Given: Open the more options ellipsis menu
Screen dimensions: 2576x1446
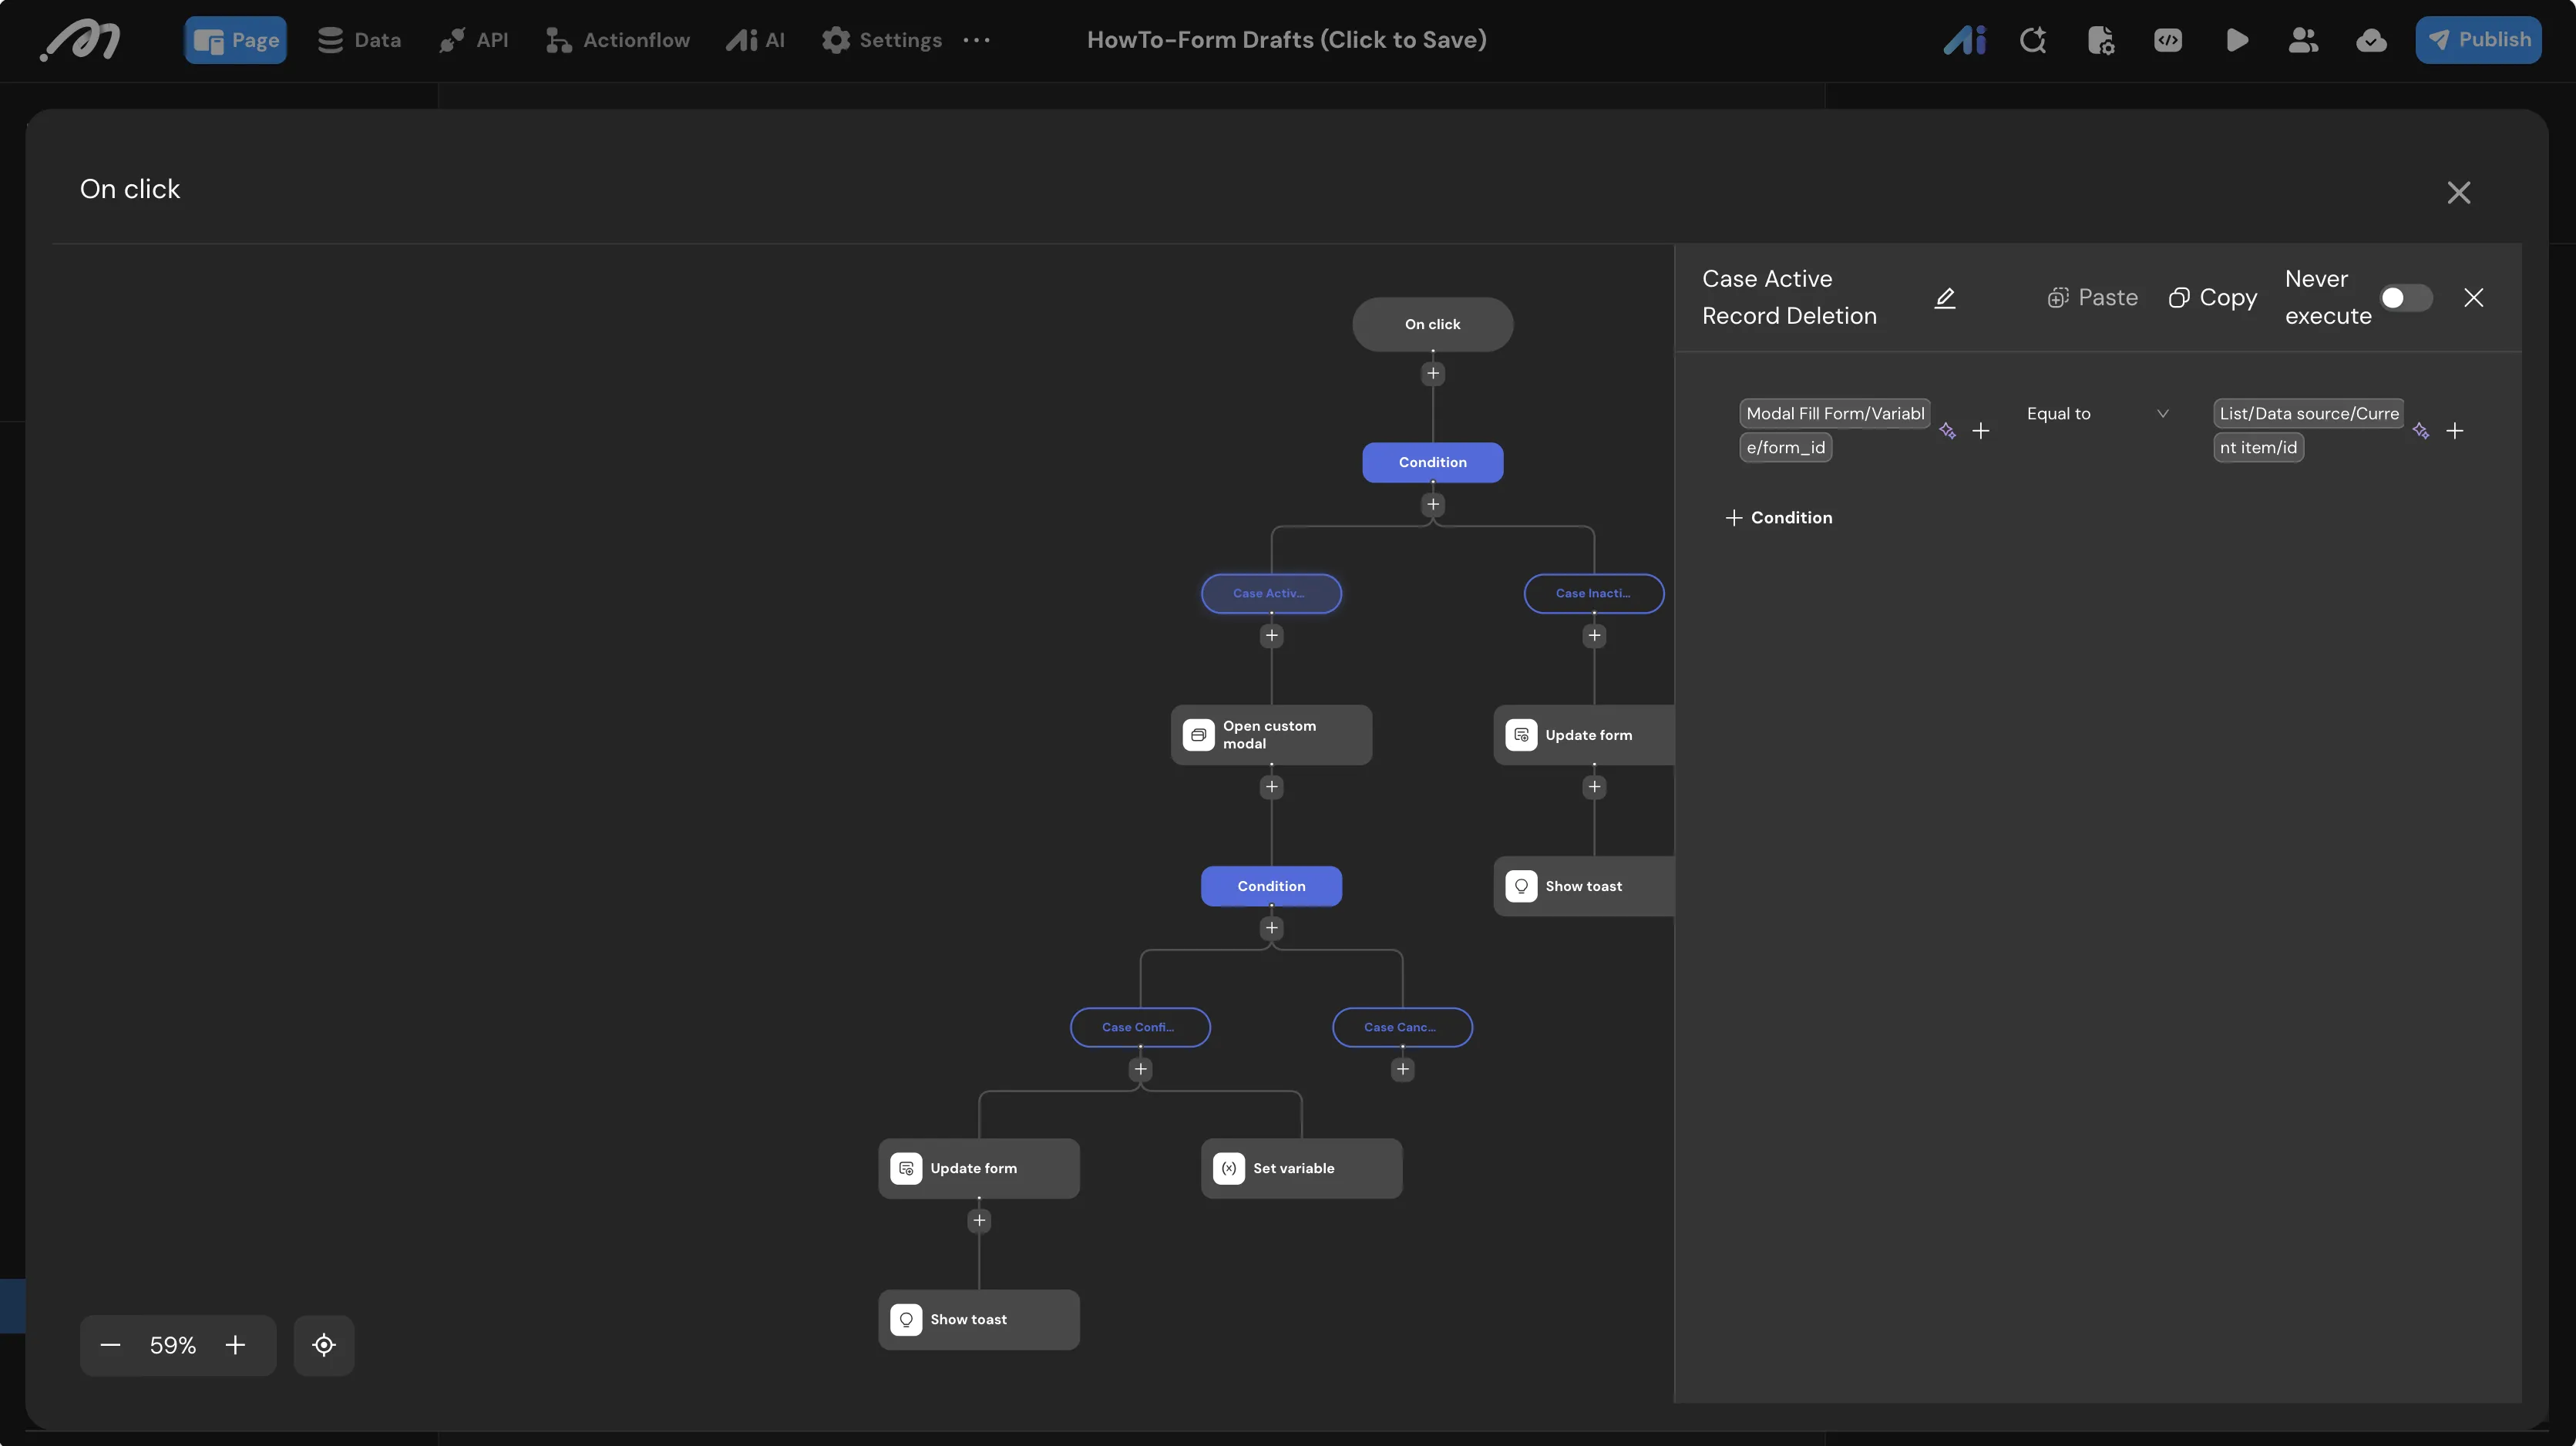Looking at the screenshot, I should (976, 40).
